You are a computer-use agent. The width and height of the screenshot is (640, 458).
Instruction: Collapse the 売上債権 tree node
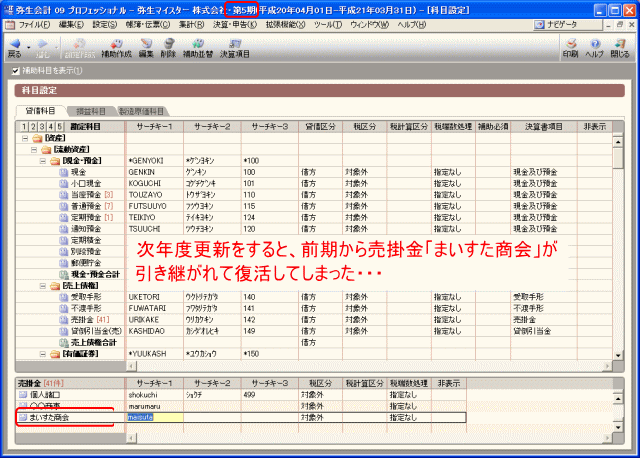click(x=43, y=286)
